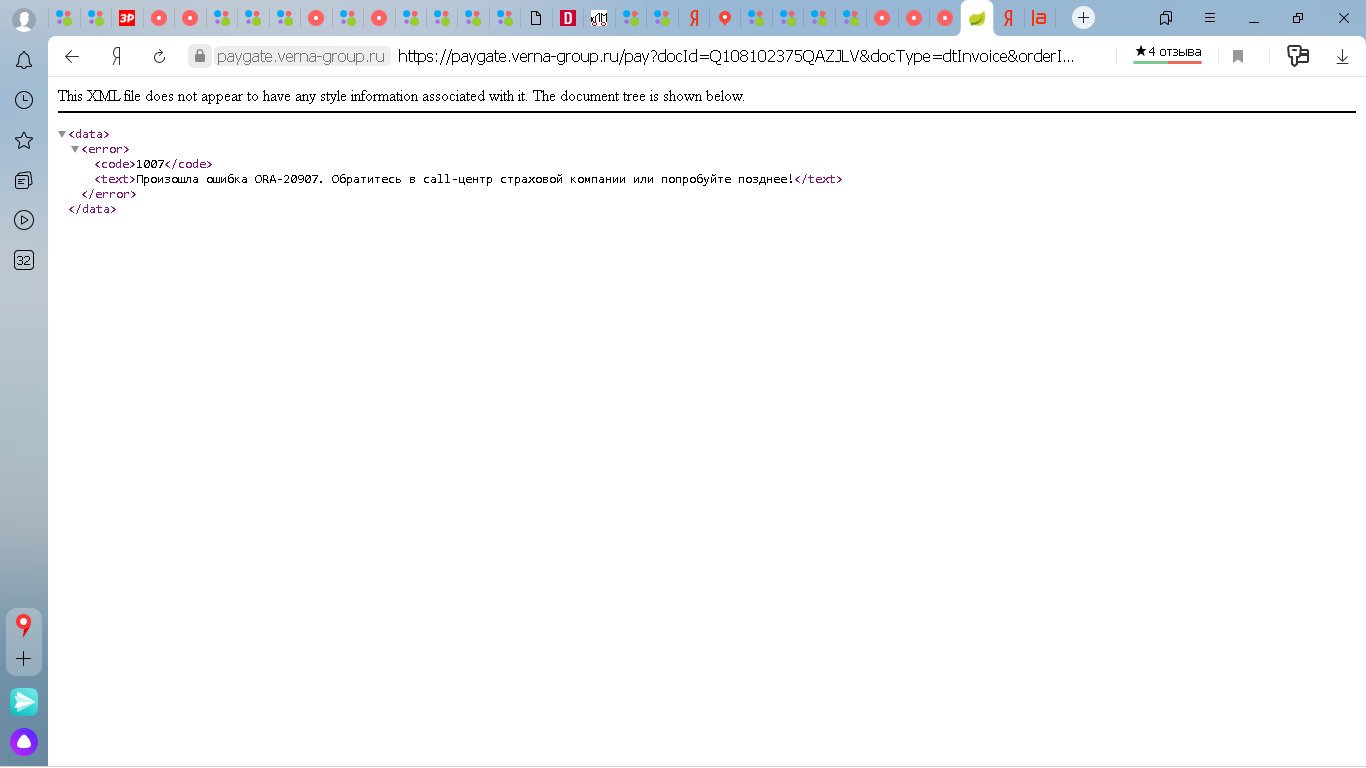Open the user profile avatar
1366x768 pixels.
[24, 19]
